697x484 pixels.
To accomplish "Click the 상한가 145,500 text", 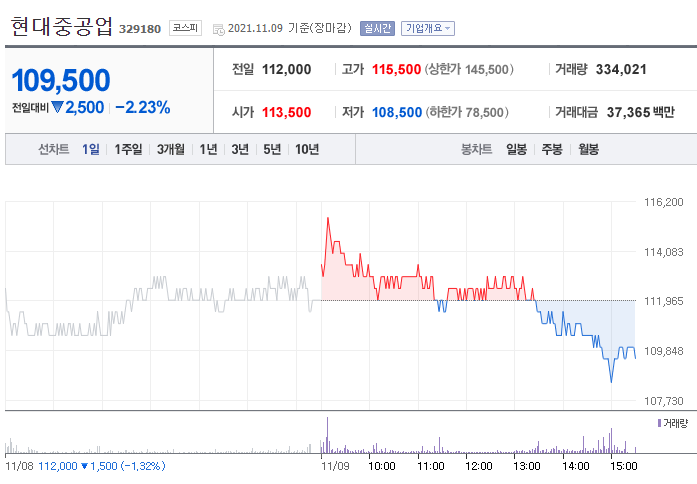I will pyautogui.click(x=469, y=69).
